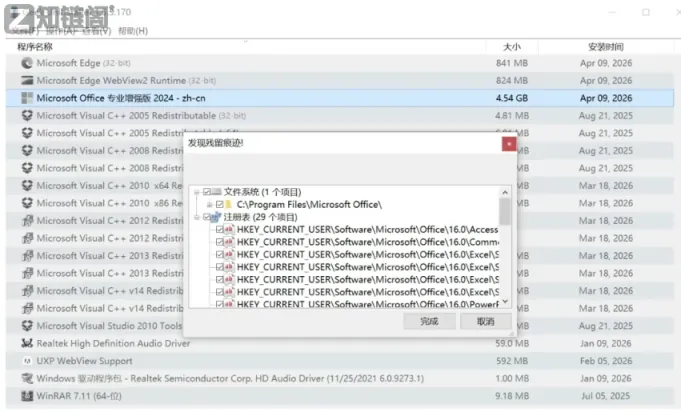
Task: Toggle the 注册表 (29 个项目) checkbox
Action: [207, 217]
